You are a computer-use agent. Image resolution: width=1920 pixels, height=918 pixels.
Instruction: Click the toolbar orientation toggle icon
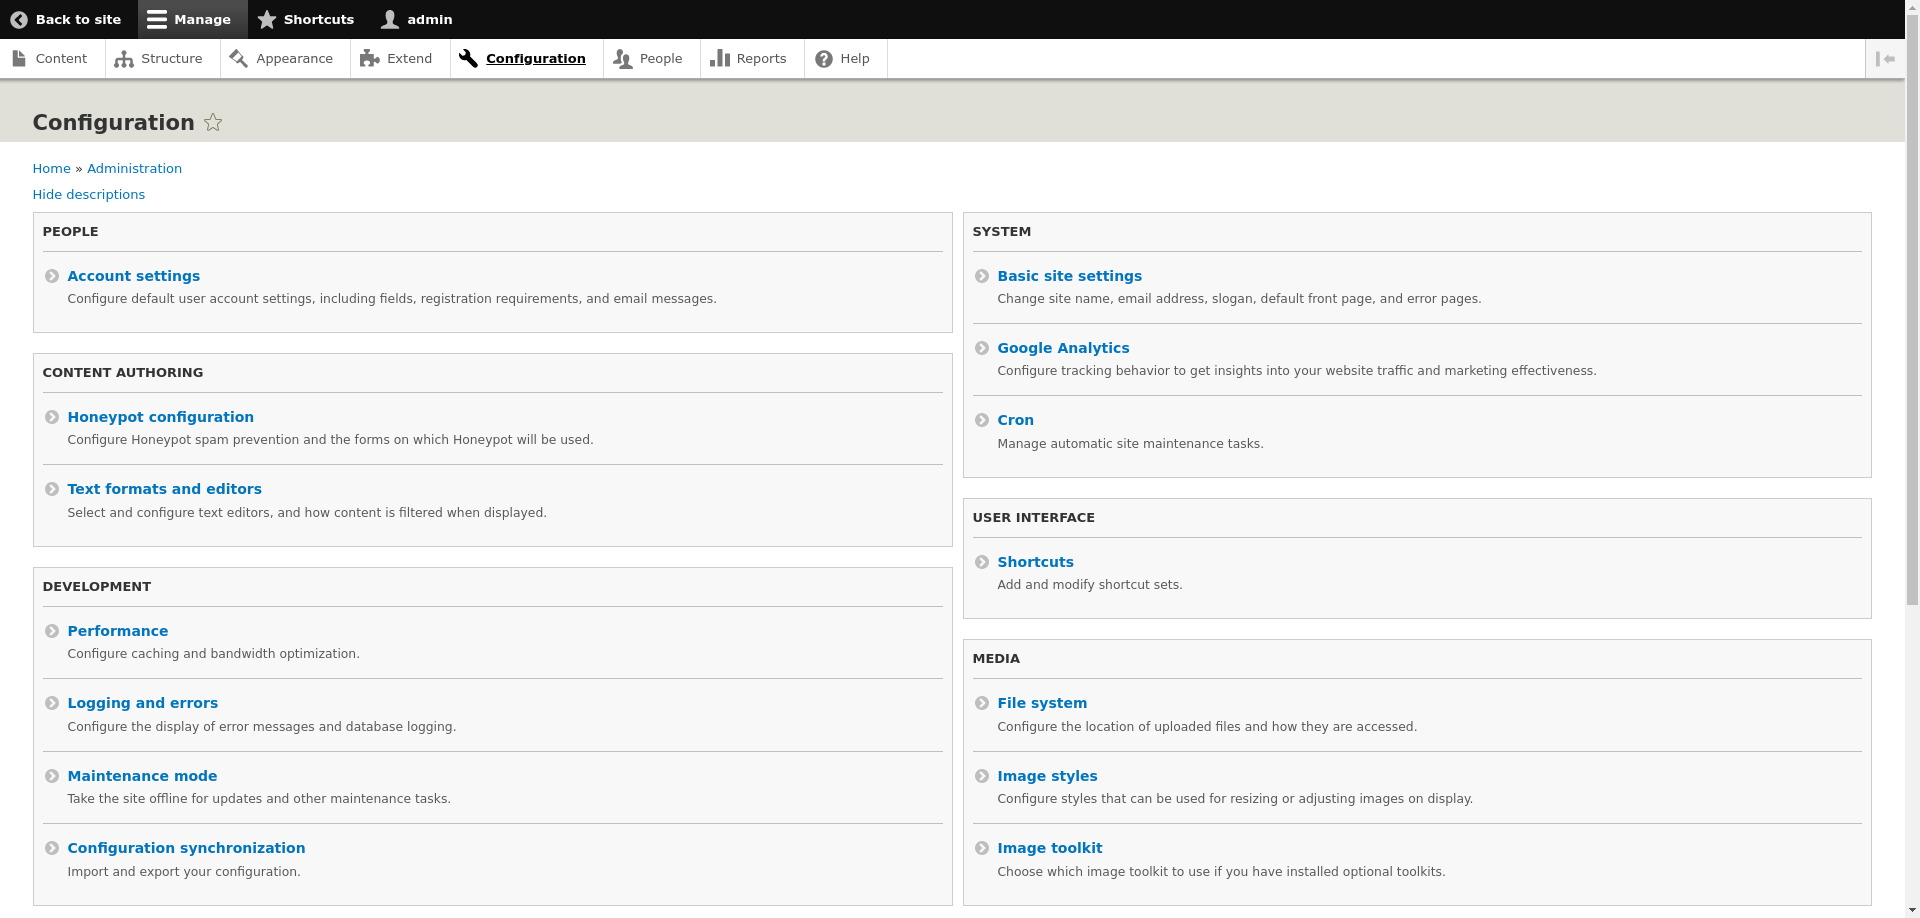point(1885,59)
